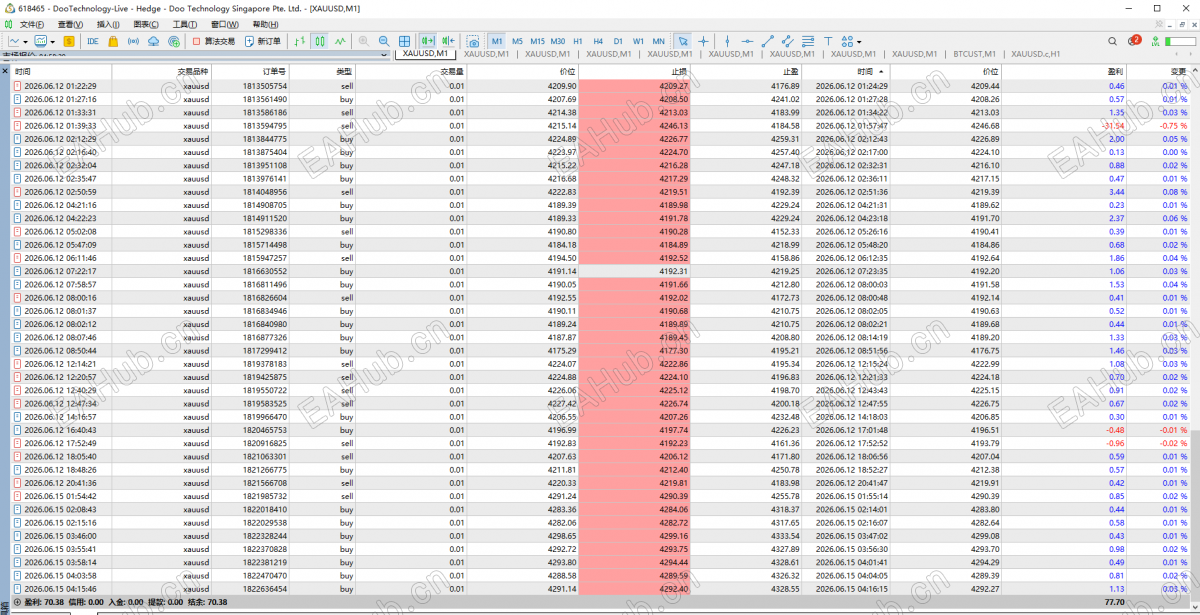Open the shapes objects tool icon

(x=847, y=41)
